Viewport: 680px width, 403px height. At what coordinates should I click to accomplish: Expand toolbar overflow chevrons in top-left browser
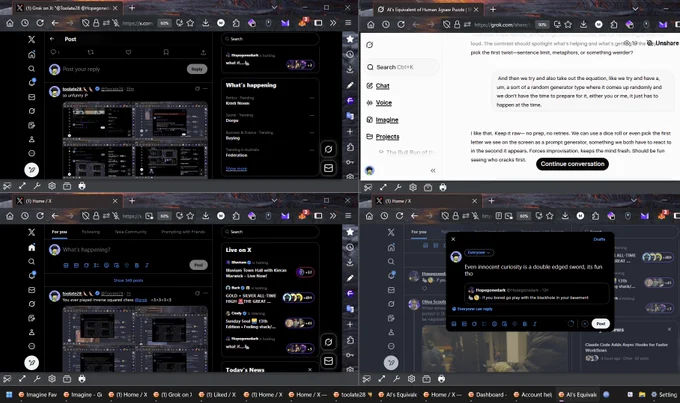(x=333, y=23)
